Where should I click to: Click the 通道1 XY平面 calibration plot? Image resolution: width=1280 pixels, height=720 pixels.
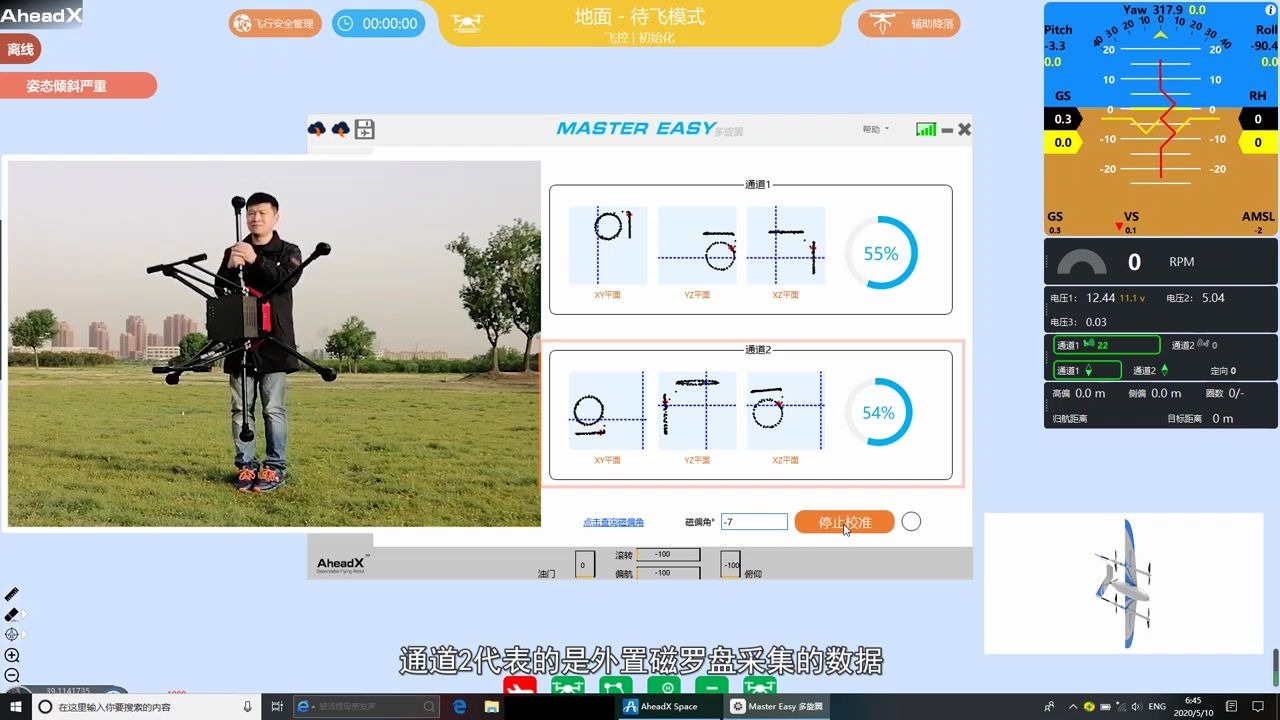(x=608, y=246)
